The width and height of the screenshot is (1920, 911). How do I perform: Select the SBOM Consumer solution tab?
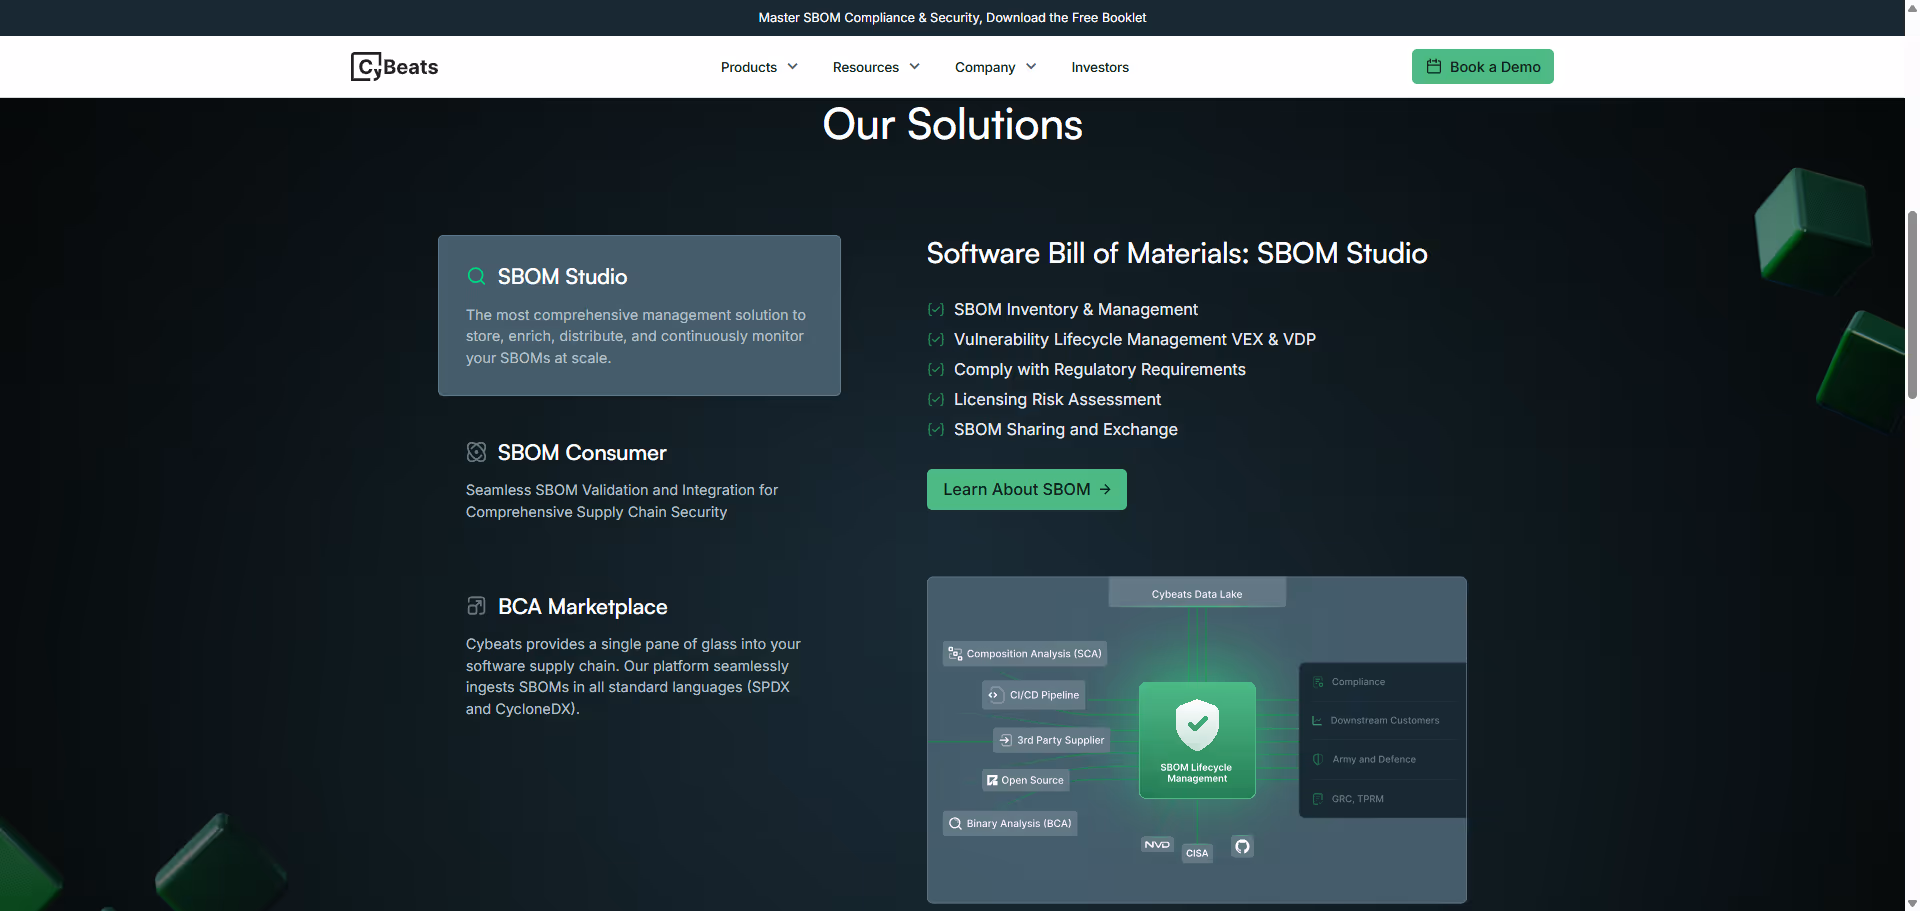[639, 481]
